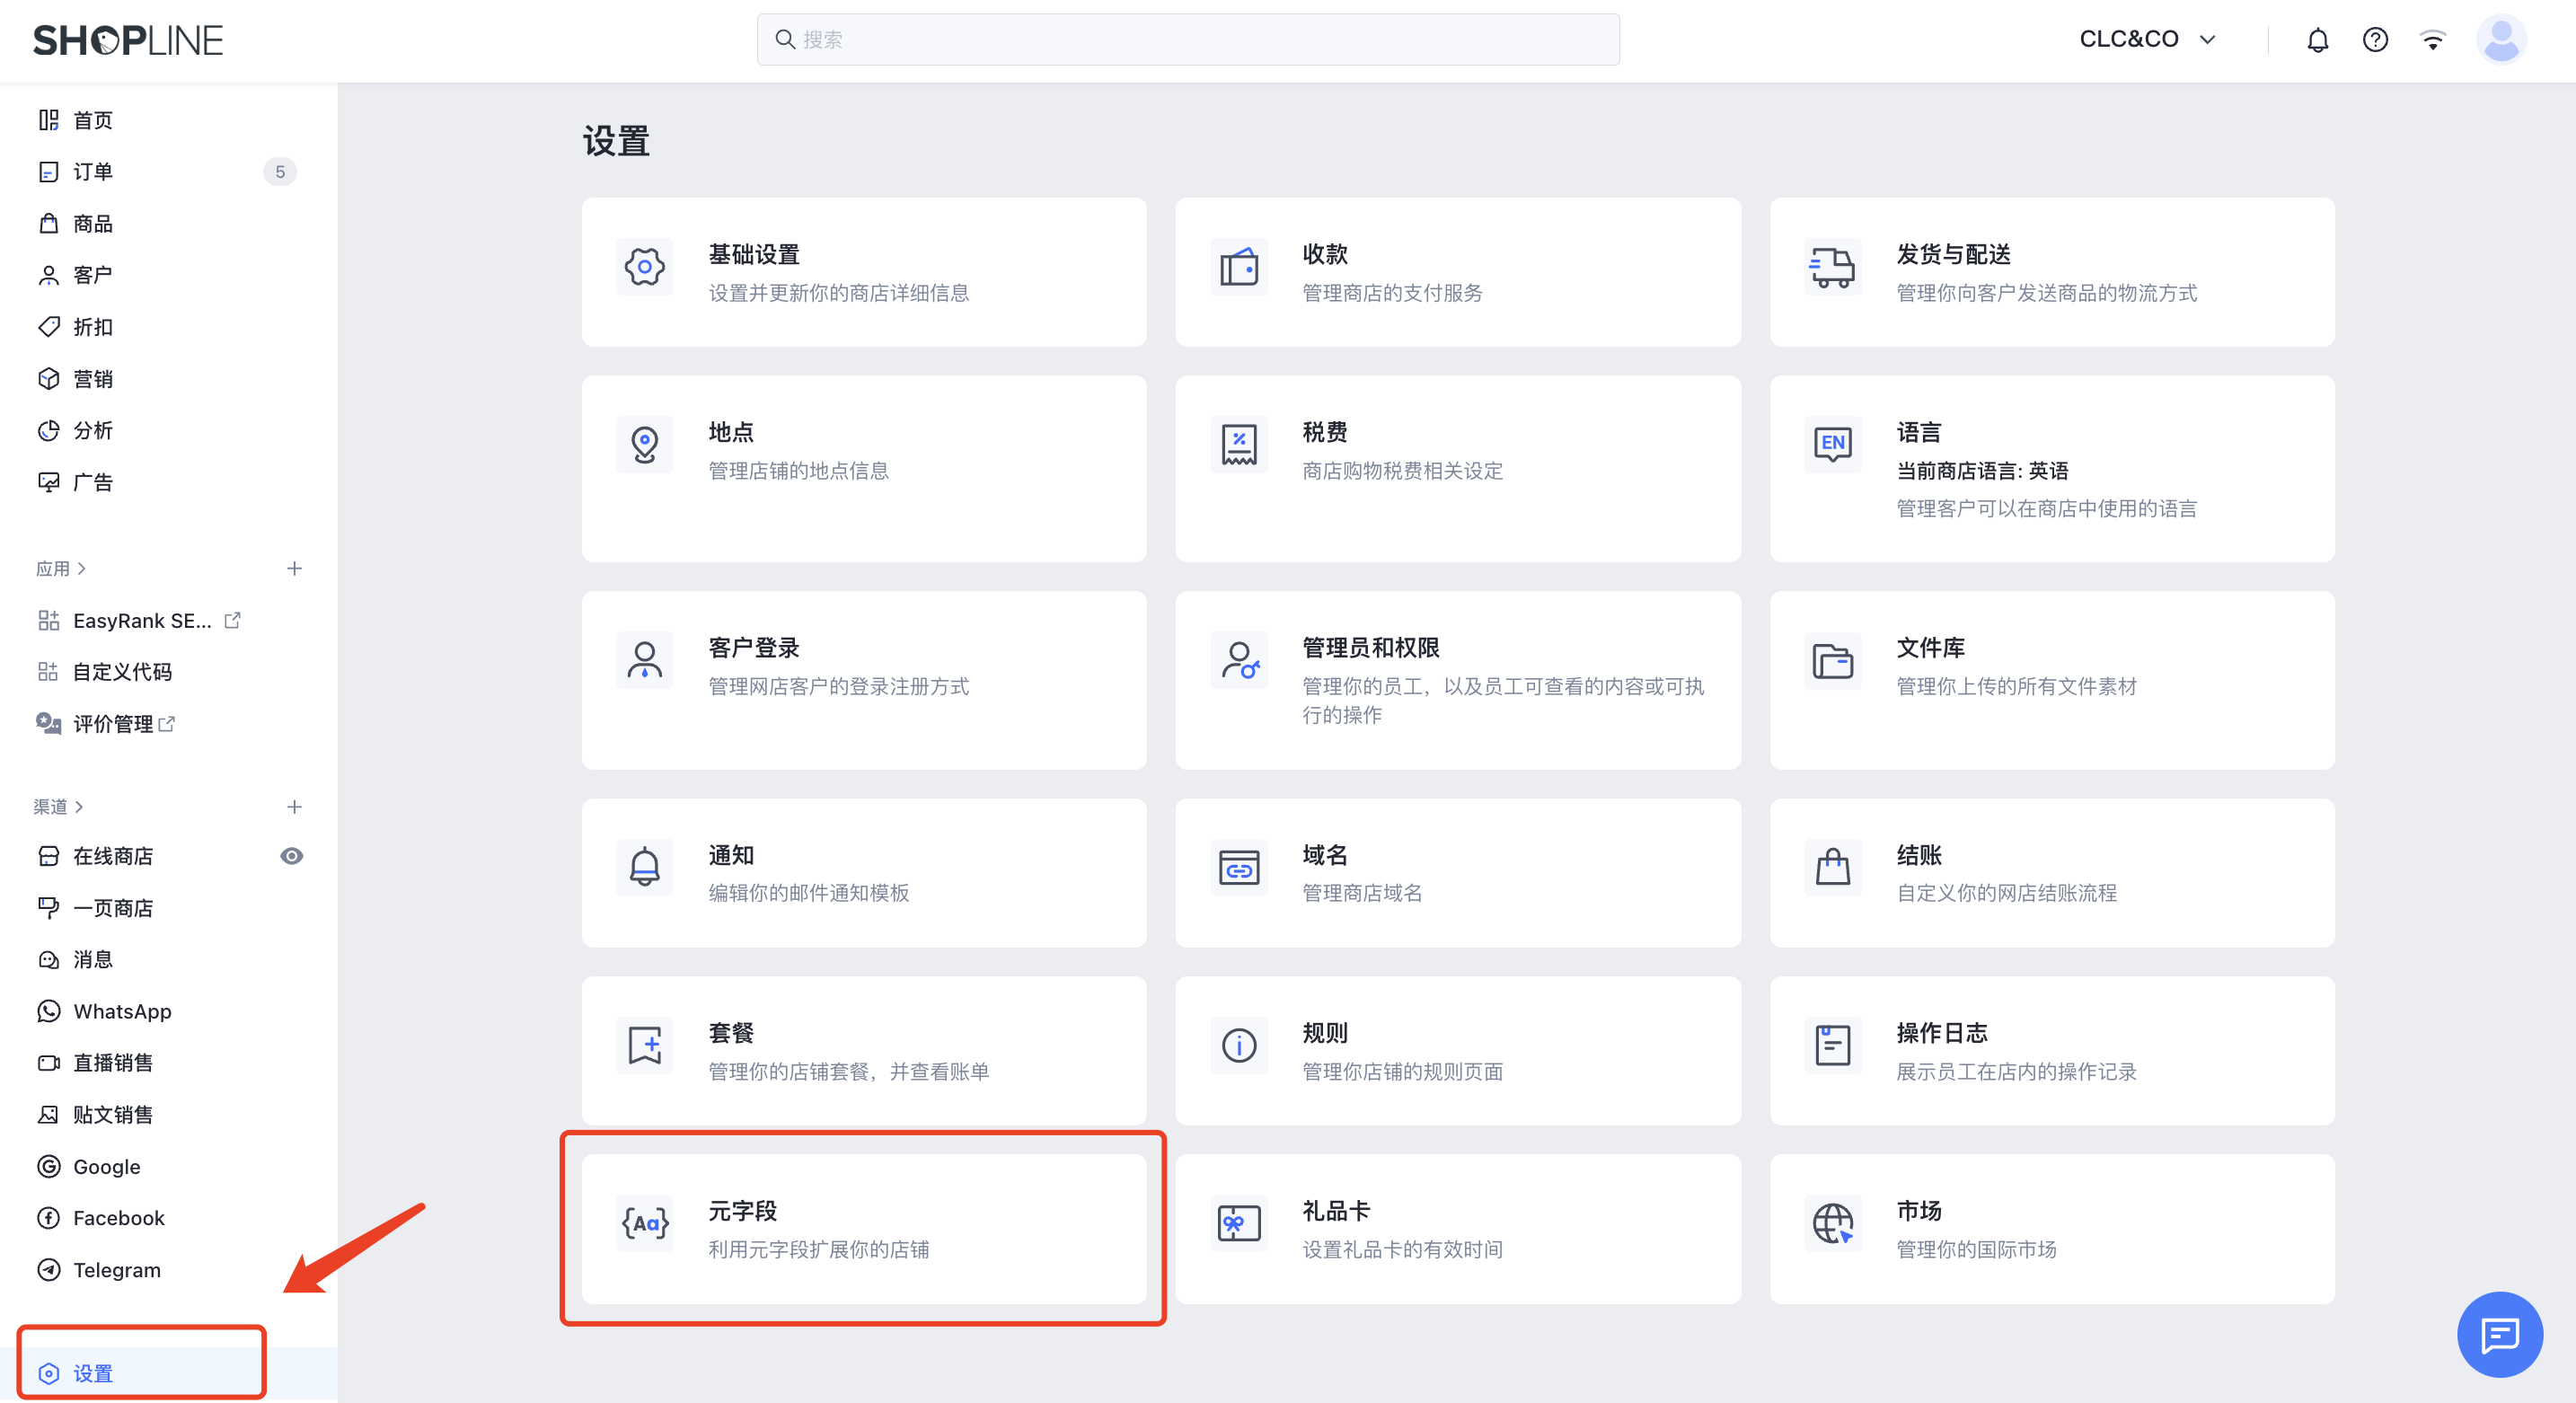2576x1403 pixels.
Task: Click the Facebook icon in sidebar
Action: pyautogui.click(x=48, y=1218)
